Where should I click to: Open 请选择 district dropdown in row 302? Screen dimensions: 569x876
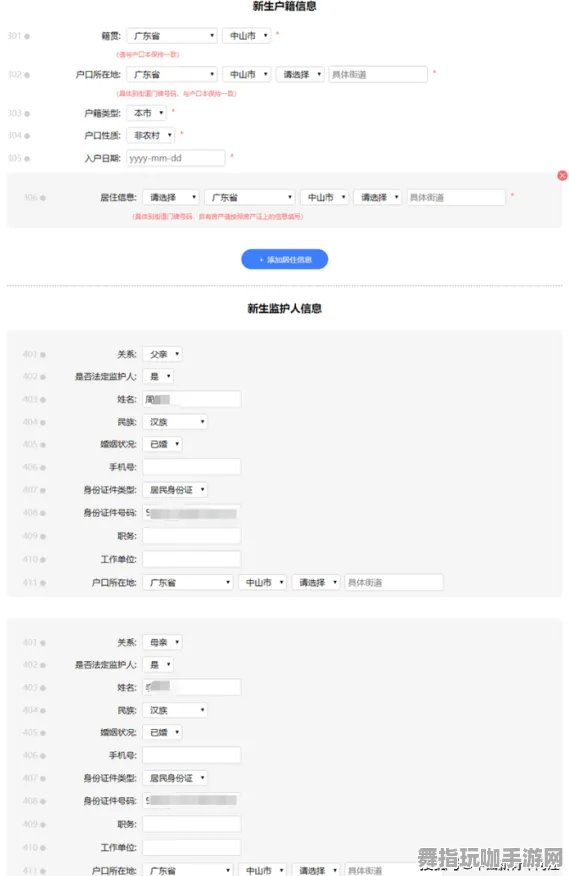coord(300,74)
